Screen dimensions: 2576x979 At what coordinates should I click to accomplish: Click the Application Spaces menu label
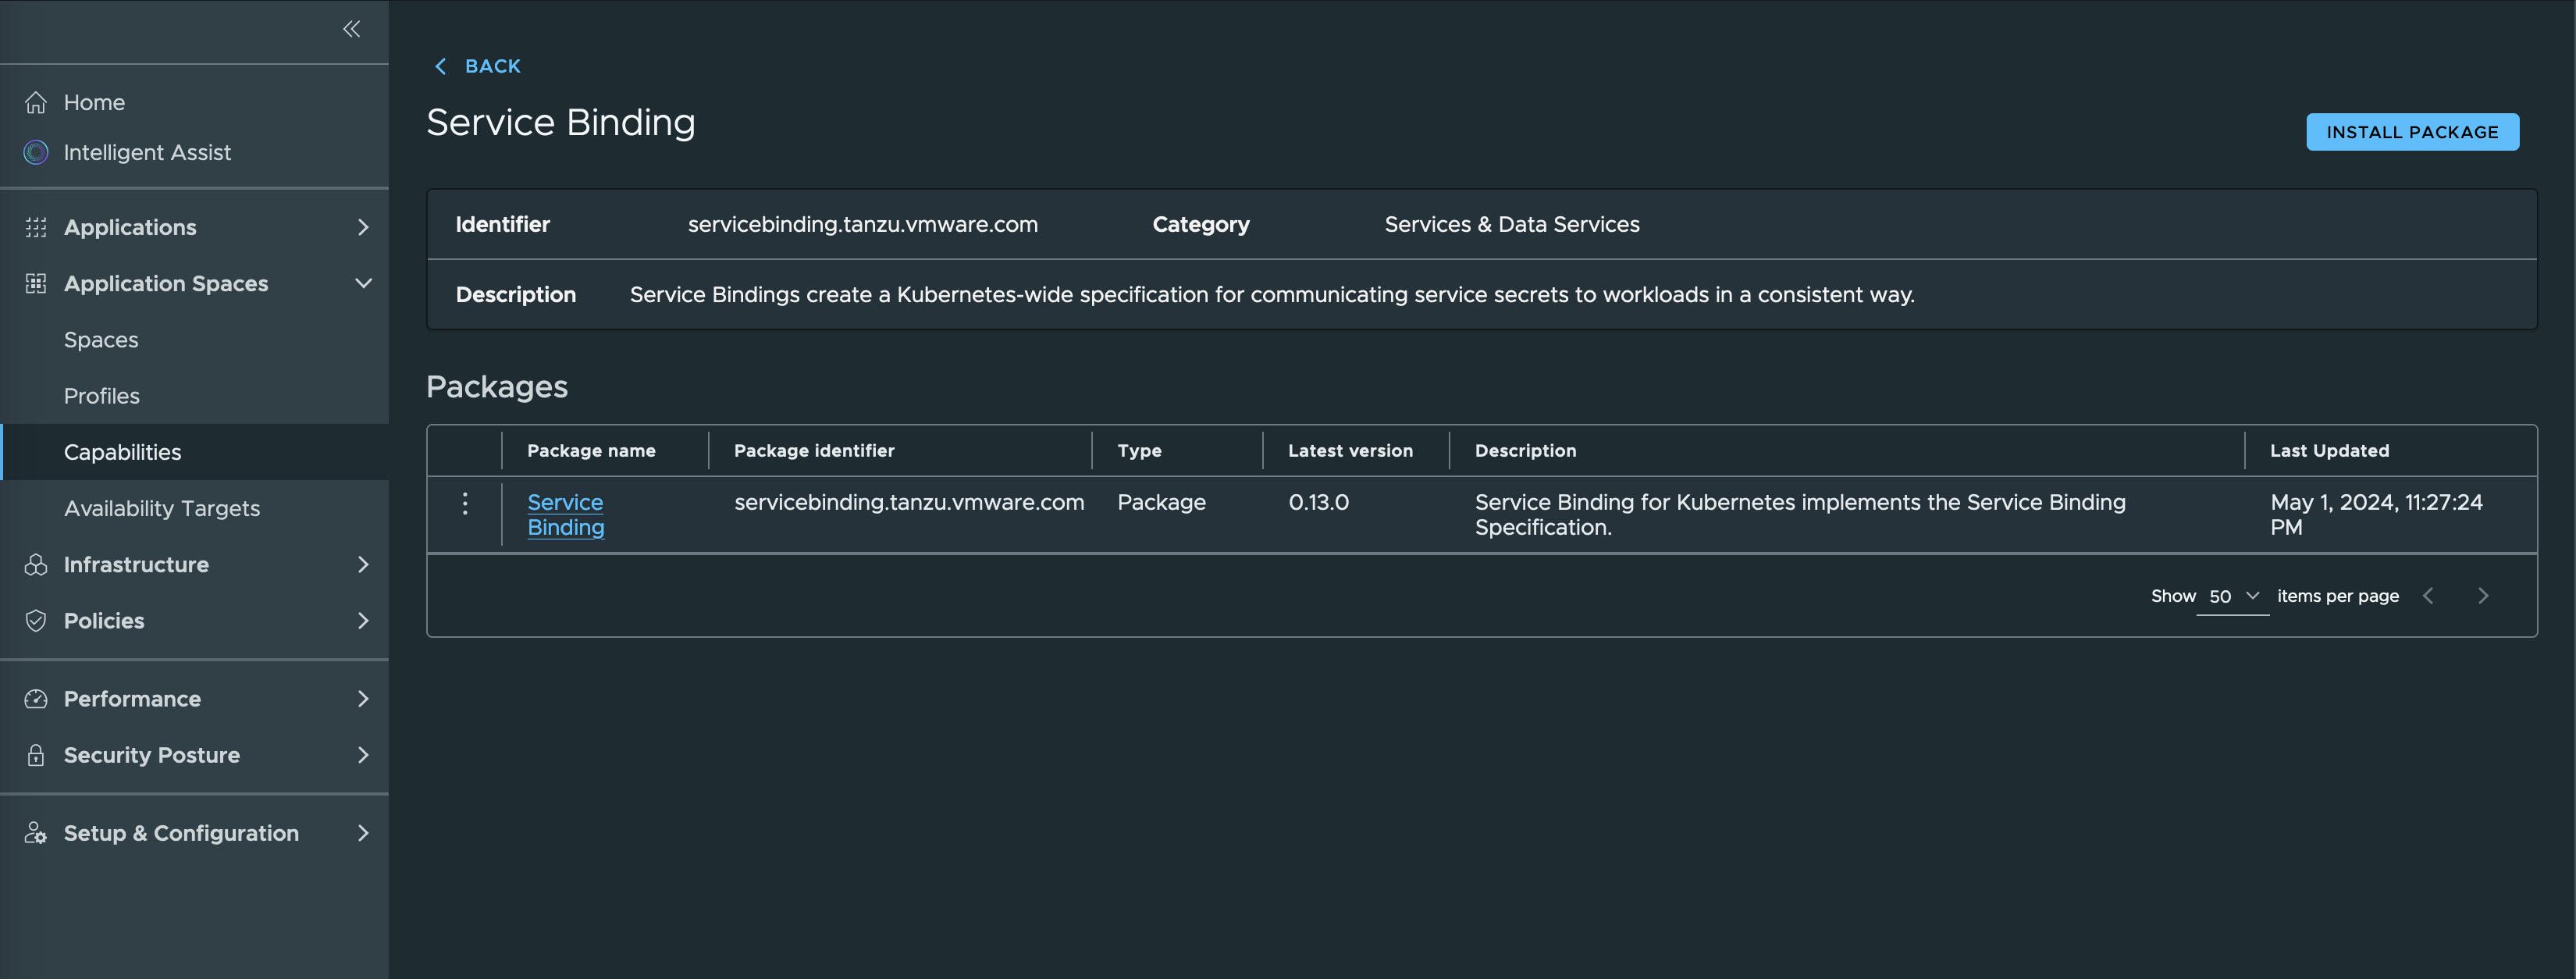tap(166, 283)
